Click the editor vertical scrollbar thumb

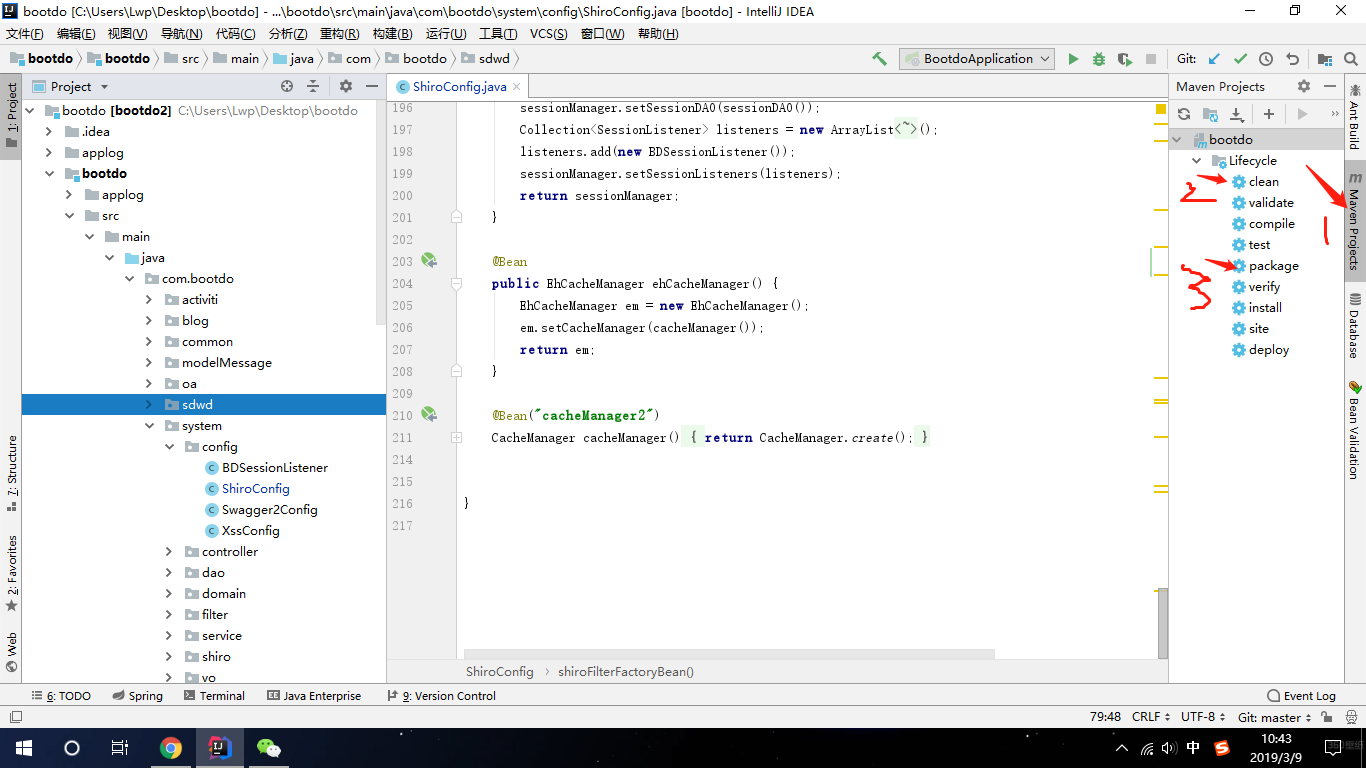pyautogui.click(x=1162, y=623)
